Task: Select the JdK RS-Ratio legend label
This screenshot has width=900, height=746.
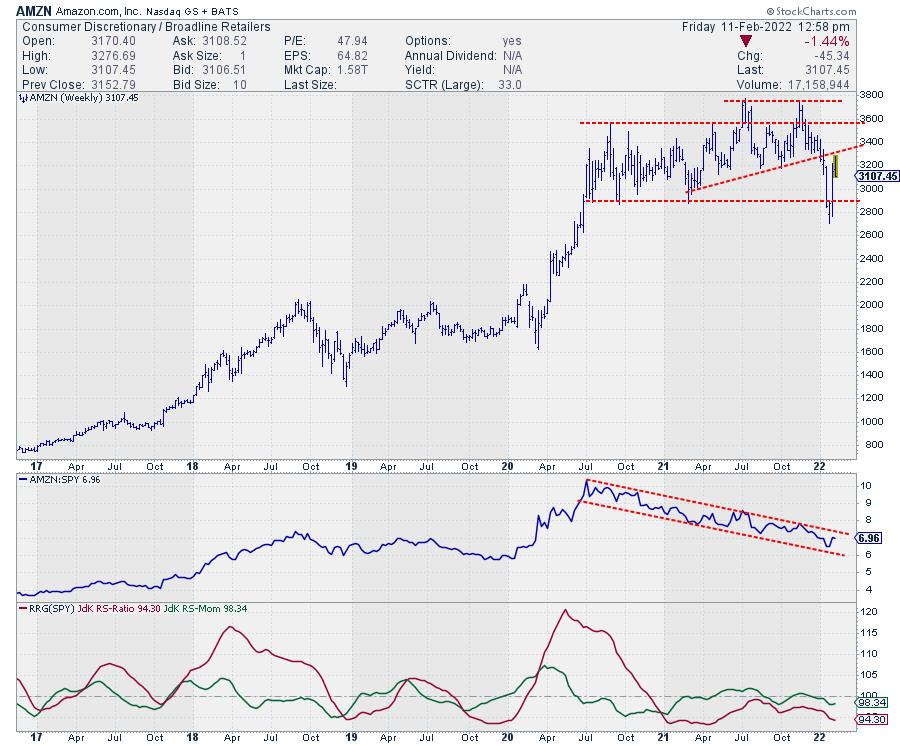Action: [106, 607]
